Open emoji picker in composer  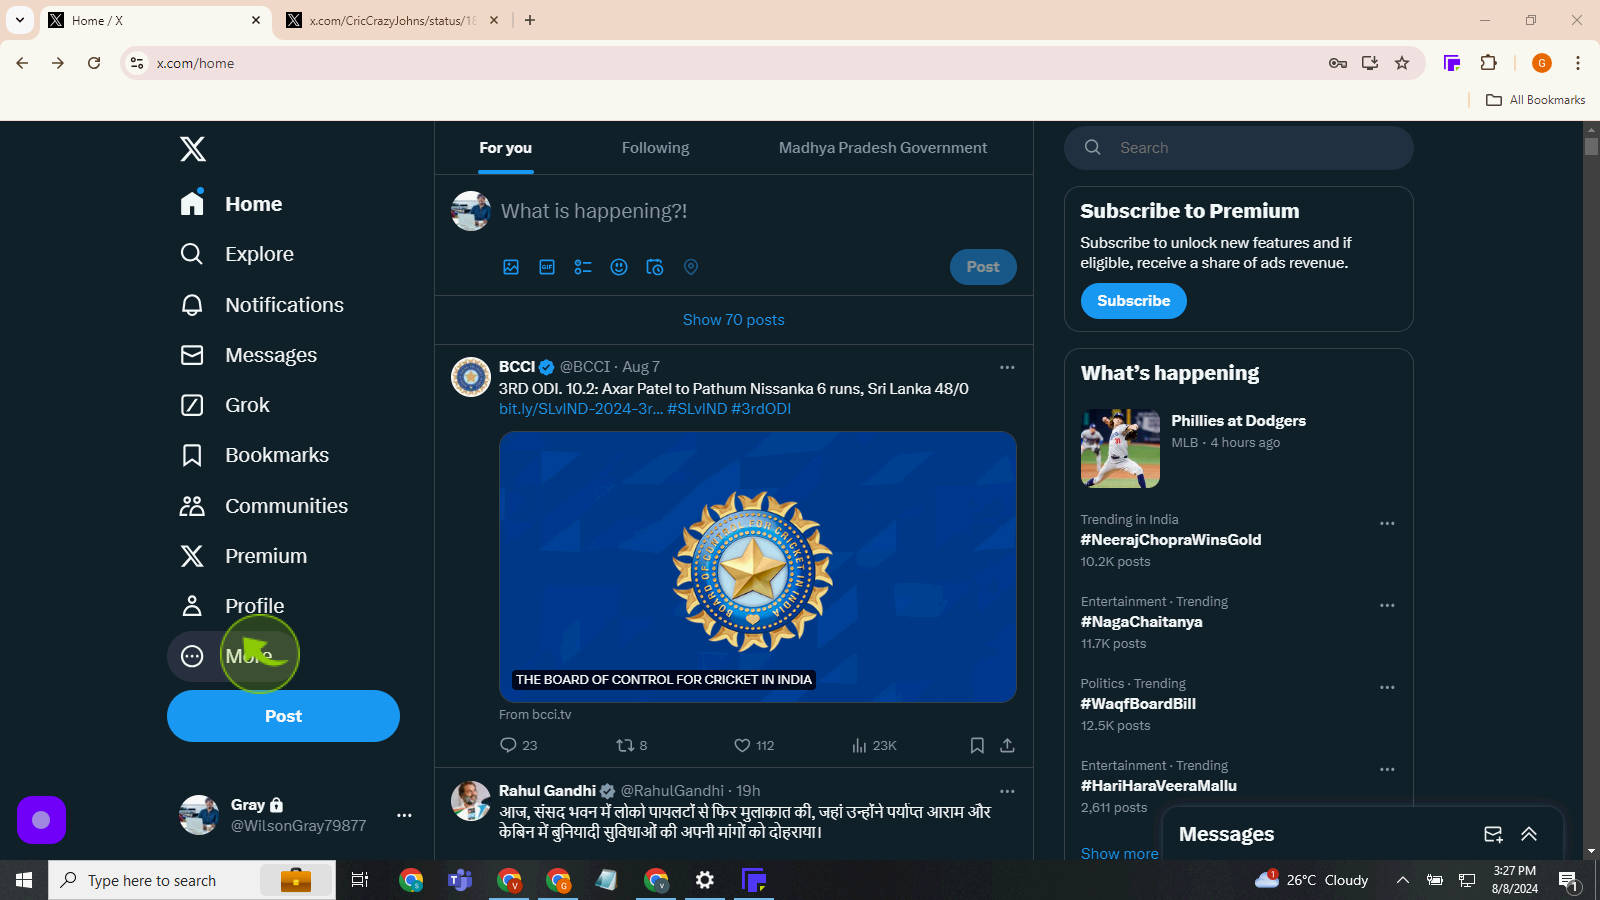tap(619, 267)
